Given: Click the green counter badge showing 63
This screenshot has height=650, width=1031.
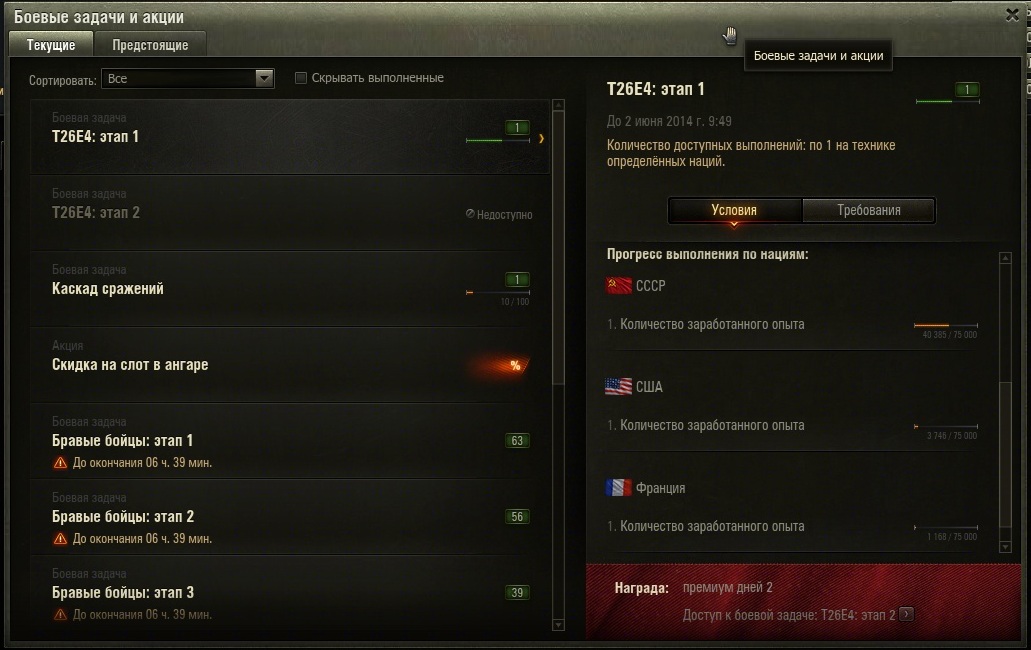Looking at the screenshot, I should [517, 440].
